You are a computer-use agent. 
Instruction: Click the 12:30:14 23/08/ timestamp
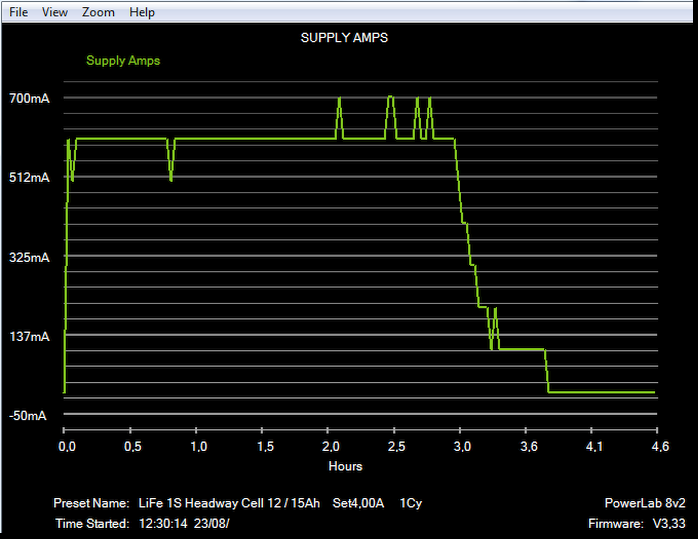click(x=184, y=523)
